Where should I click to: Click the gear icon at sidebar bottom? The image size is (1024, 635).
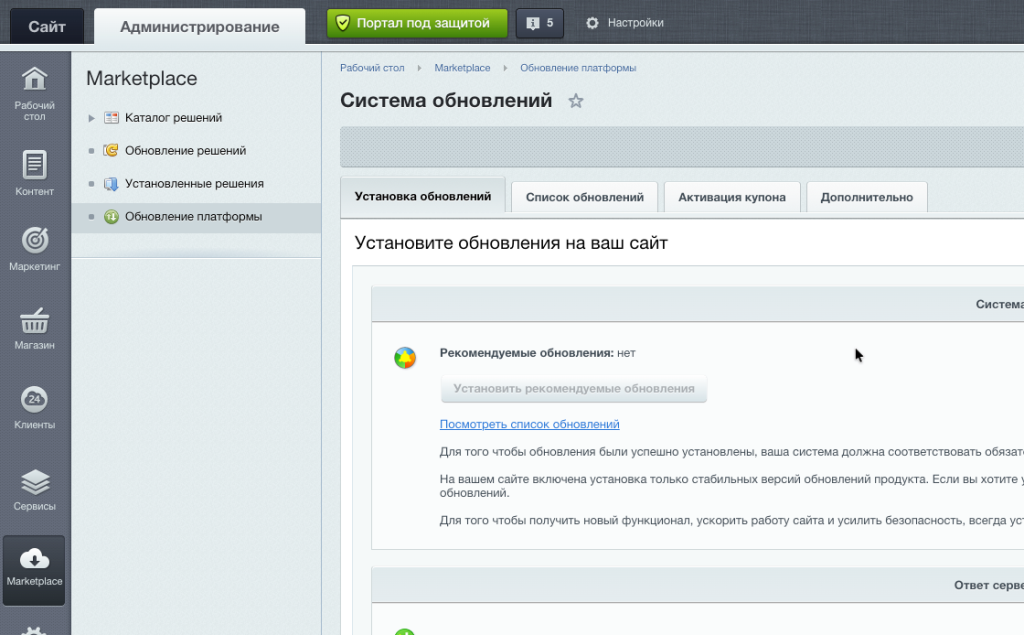point(34,630)
